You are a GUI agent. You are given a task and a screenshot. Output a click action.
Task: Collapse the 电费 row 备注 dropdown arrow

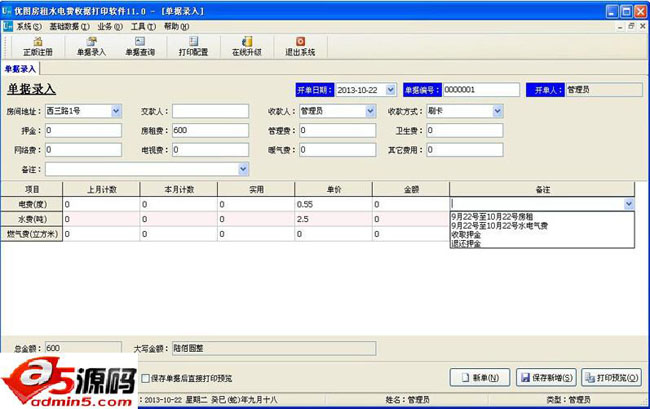[629, 203]
